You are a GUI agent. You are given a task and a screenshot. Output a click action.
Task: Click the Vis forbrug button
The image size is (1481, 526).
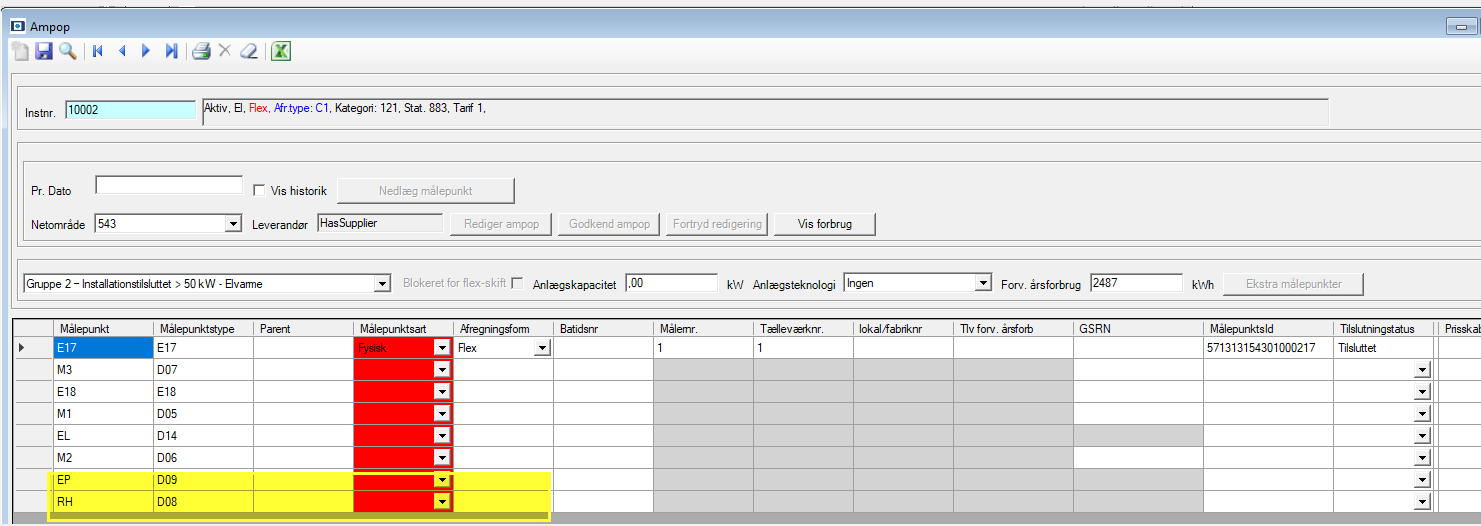(825, 224)
